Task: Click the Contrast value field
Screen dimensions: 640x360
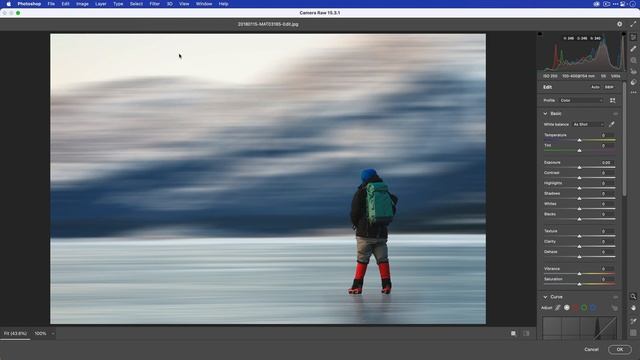Action: [607, 173]
